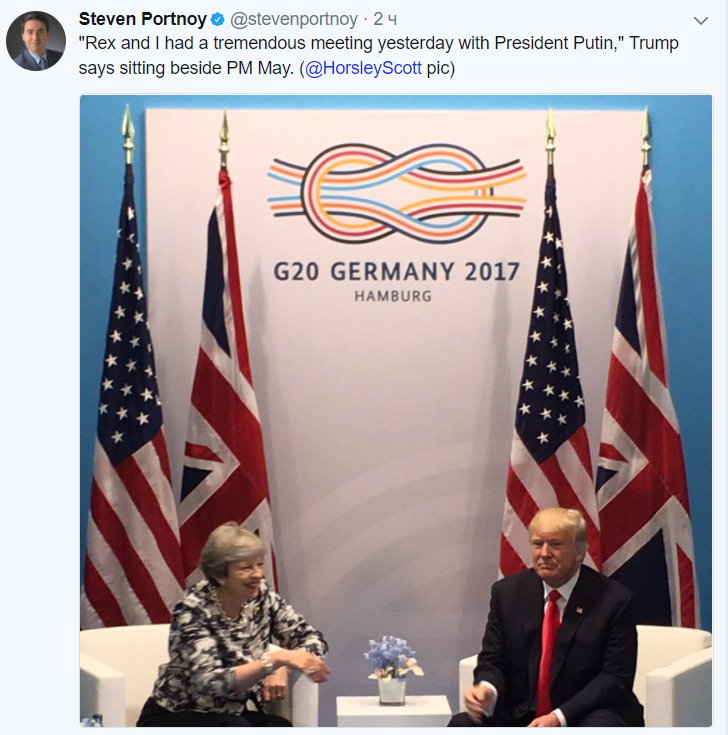Click the "G20 GERMANY 2017" text in photo
This screenshot has width=728, height=735.
coord(397,272)
